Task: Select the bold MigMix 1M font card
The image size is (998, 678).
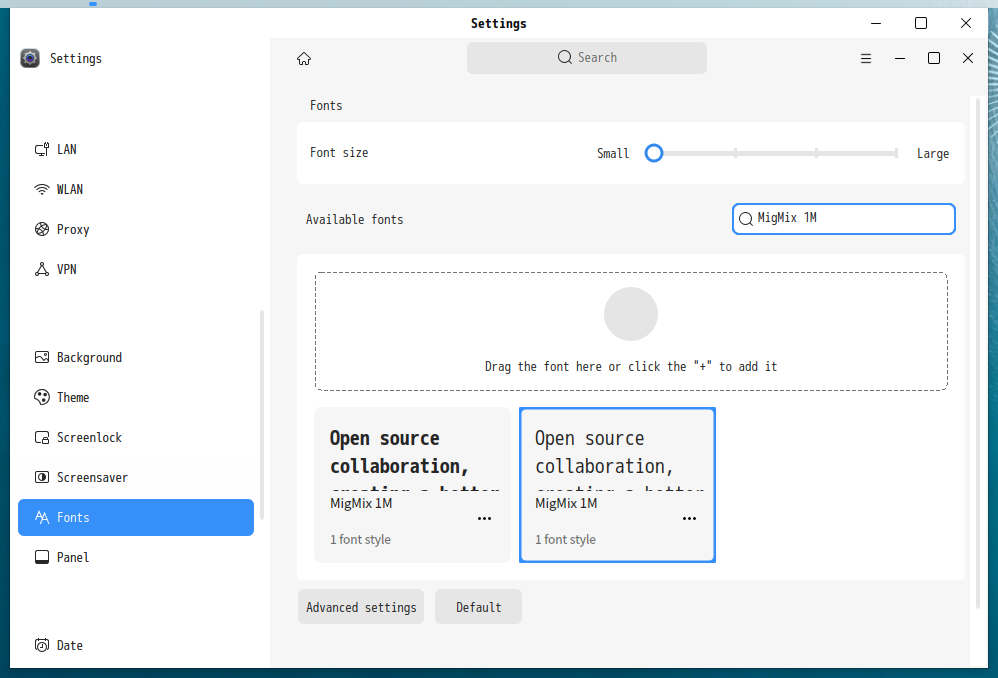Action: (x=412, y=485)
